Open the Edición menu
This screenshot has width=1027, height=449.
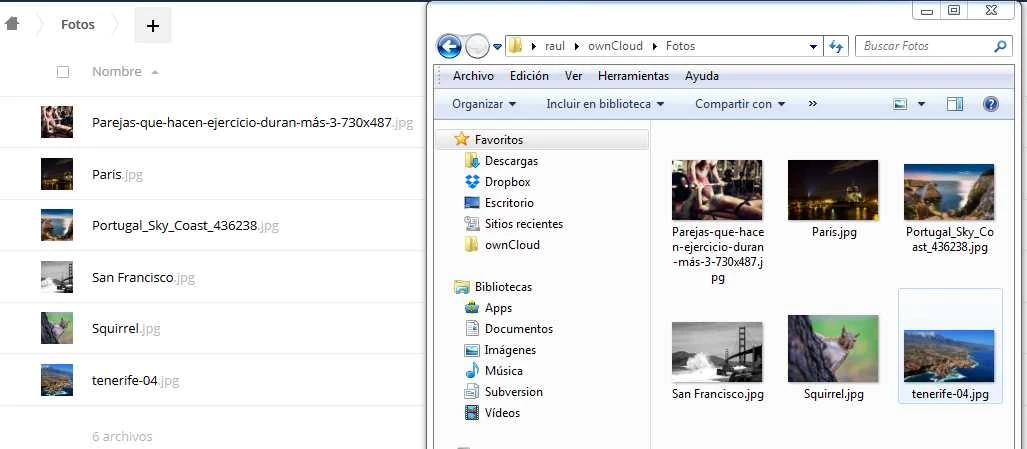[529, 76]
